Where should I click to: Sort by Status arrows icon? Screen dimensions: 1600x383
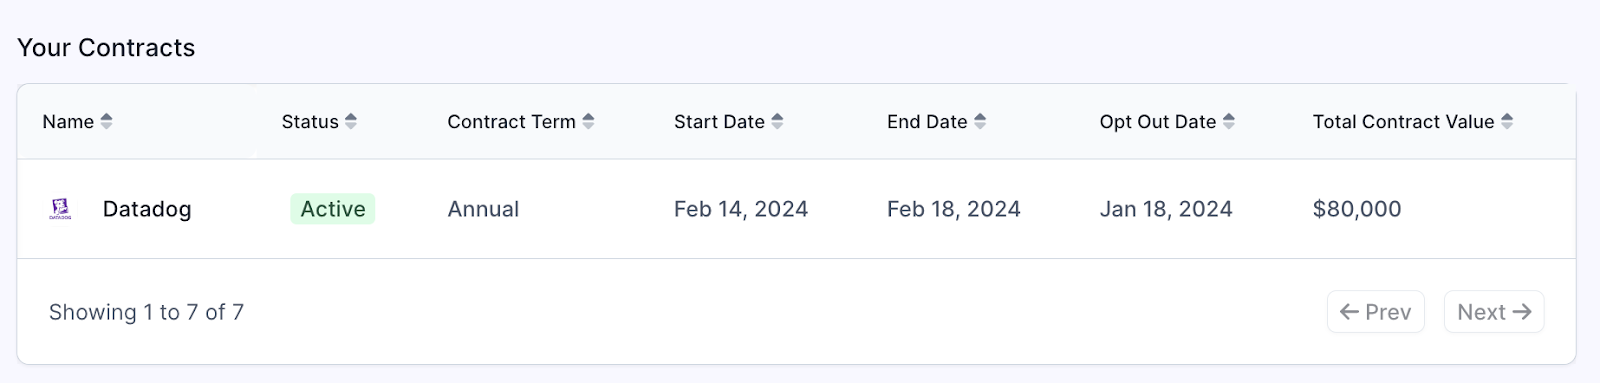click(351, 121)
